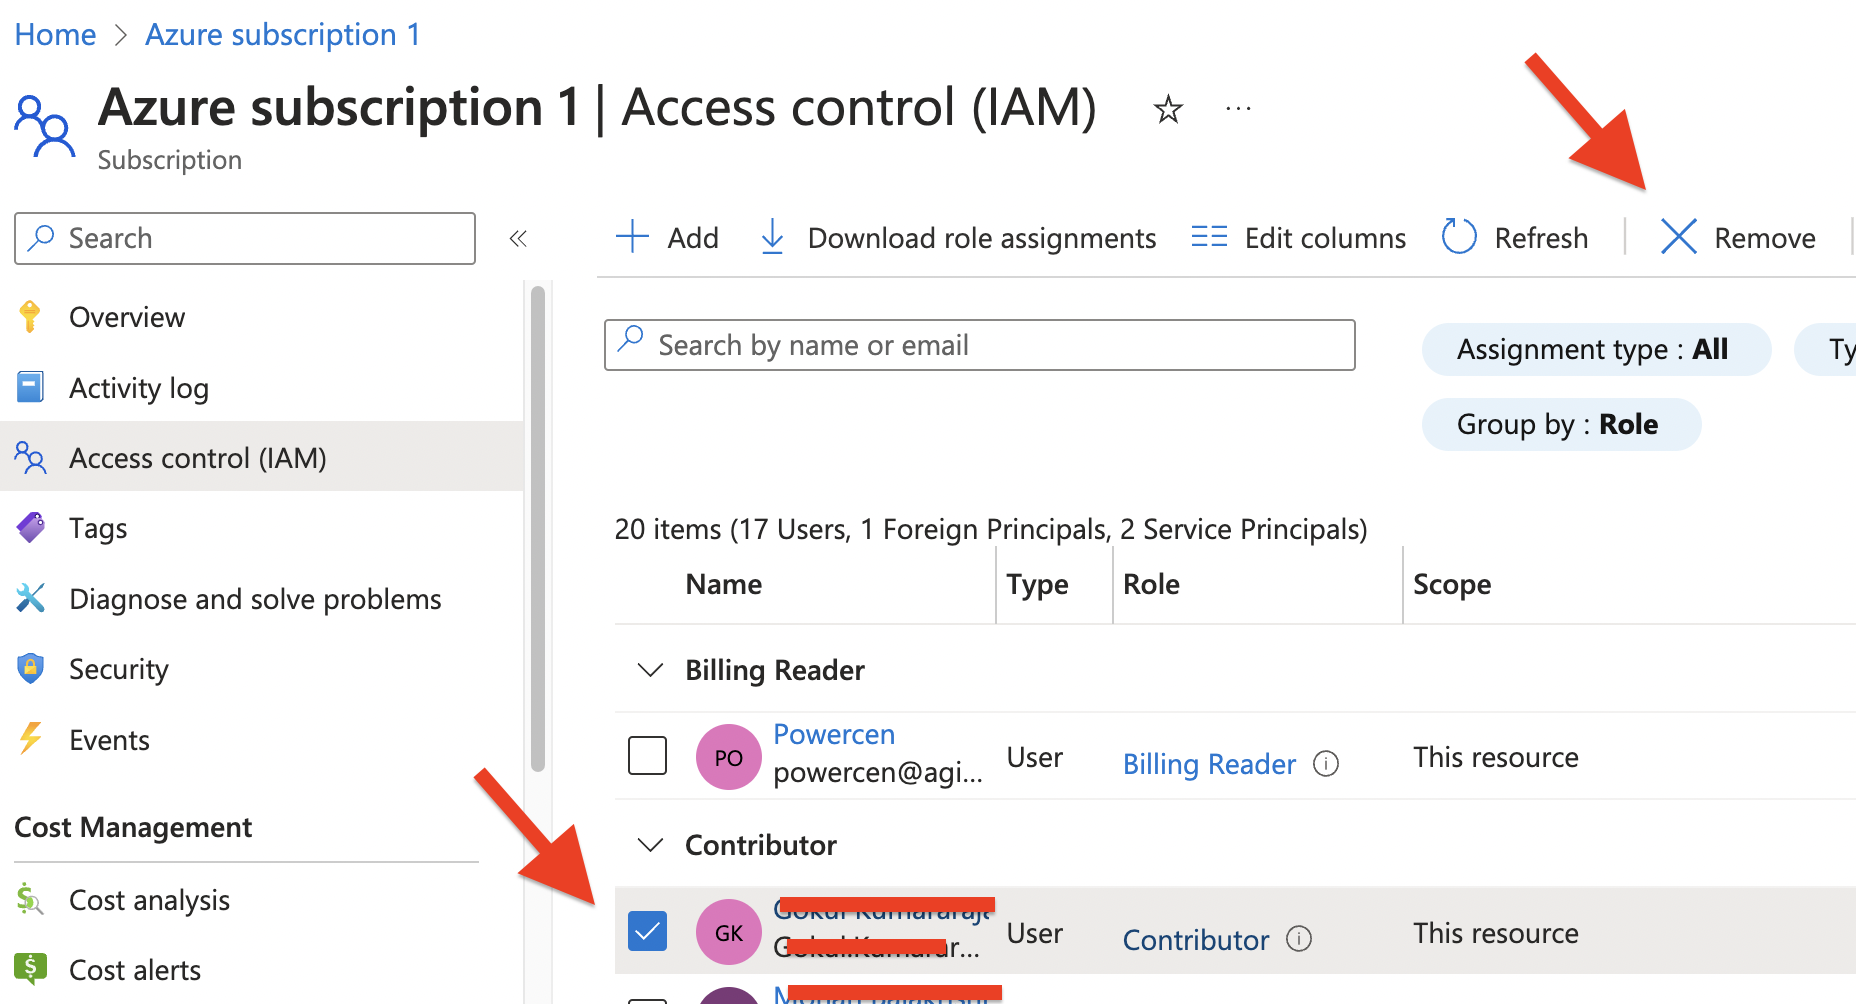The image size is (1856, 1004).
Task: Click the Events lightning bolt icon
Action: 30,738
